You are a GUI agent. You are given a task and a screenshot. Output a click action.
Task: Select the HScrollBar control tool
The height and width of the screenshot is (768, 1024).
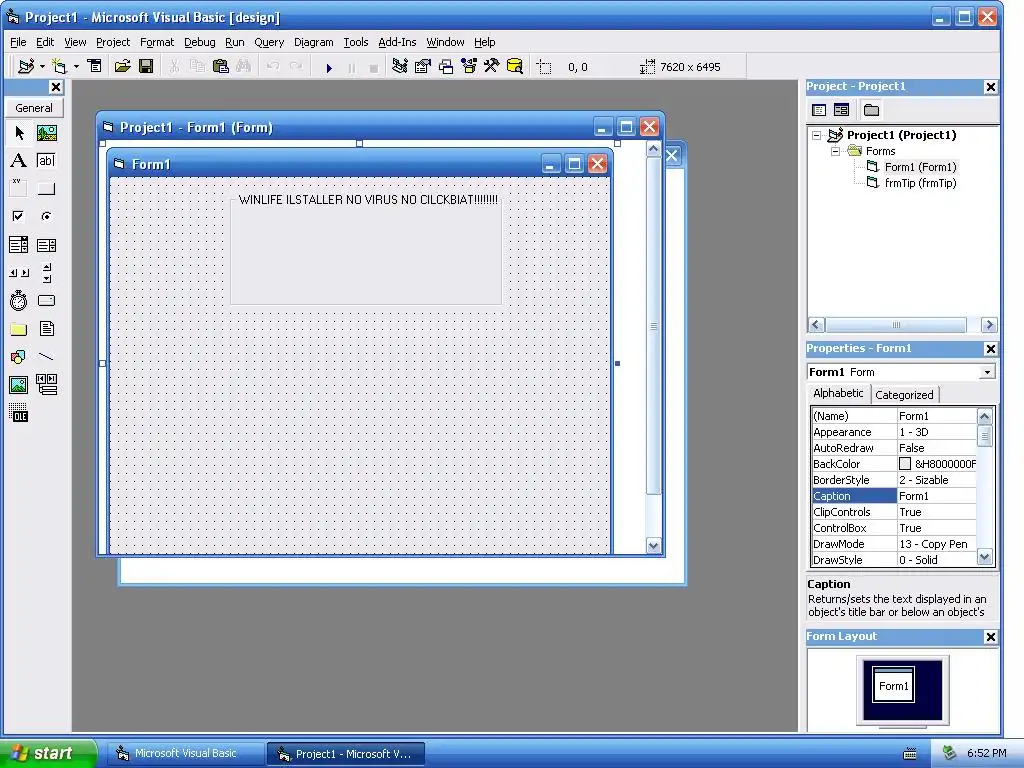(19, 273)
